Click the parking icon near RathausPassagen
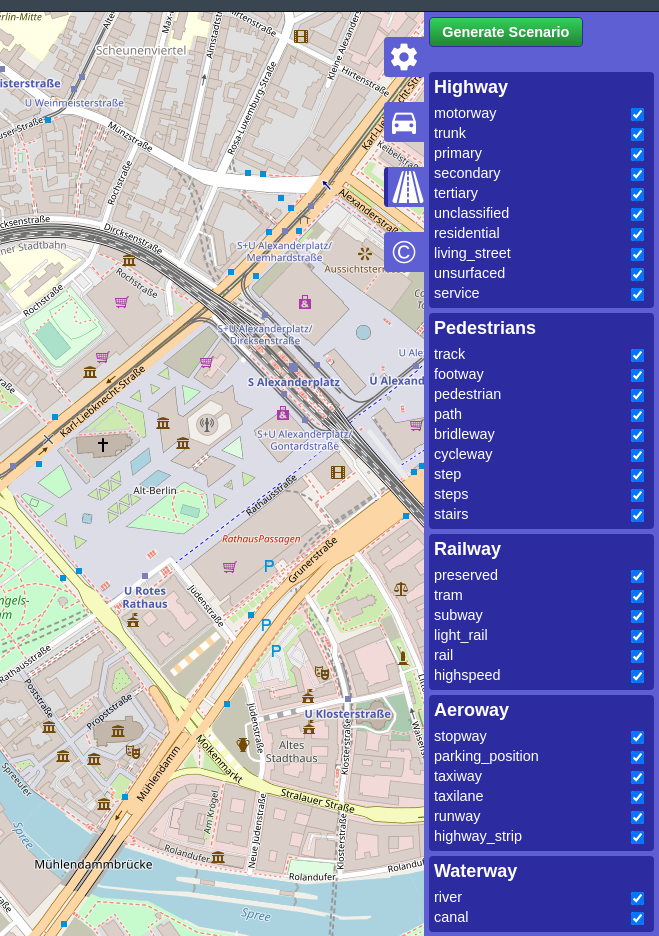 (269, 565)
